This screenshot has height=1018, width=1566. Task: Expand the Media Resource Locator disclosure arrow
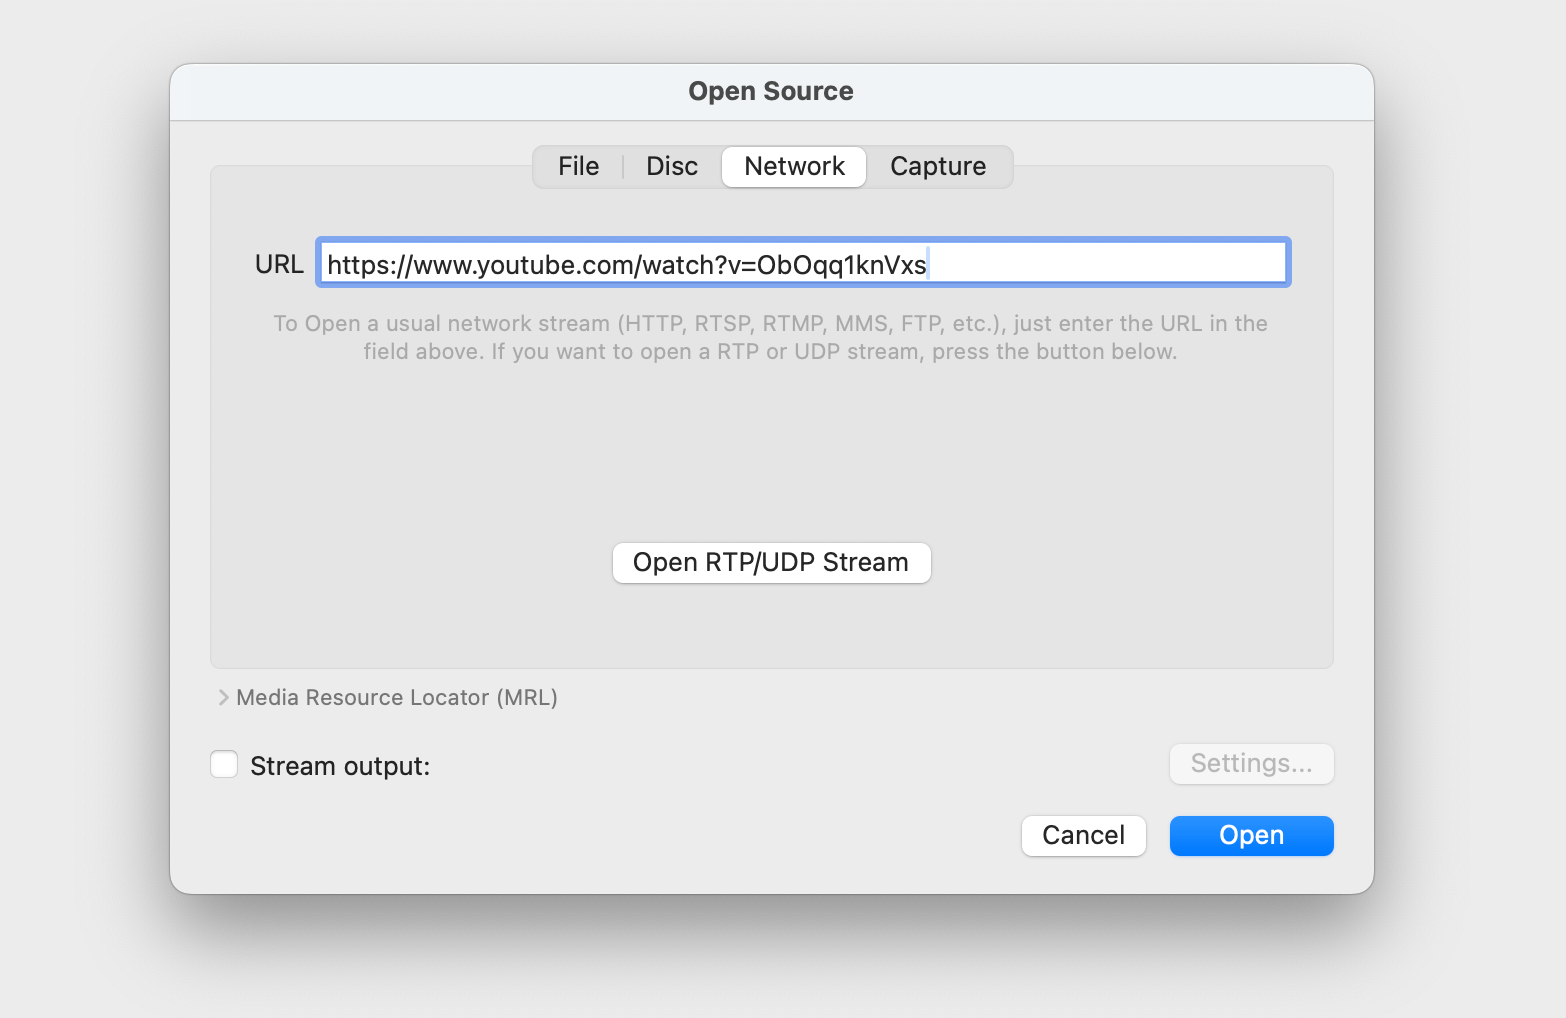[223, 697]
